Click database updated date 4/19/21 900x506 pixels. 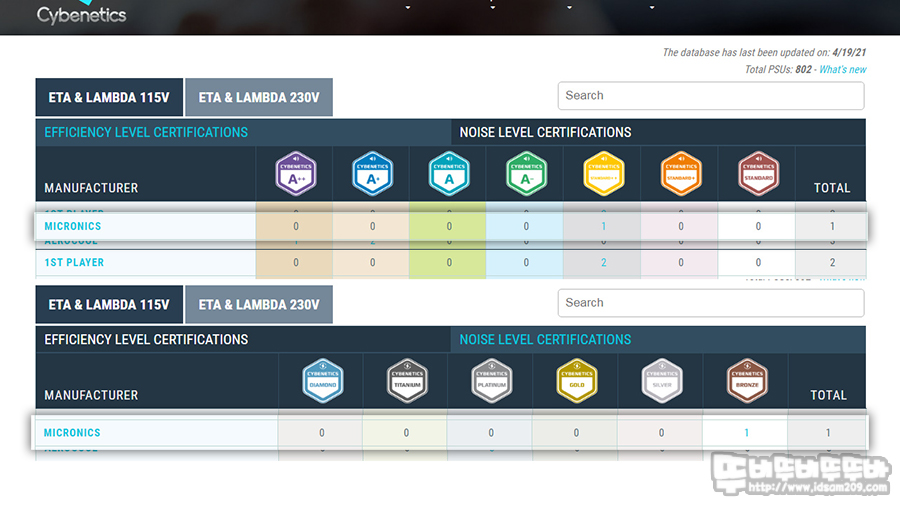point(849,52)
